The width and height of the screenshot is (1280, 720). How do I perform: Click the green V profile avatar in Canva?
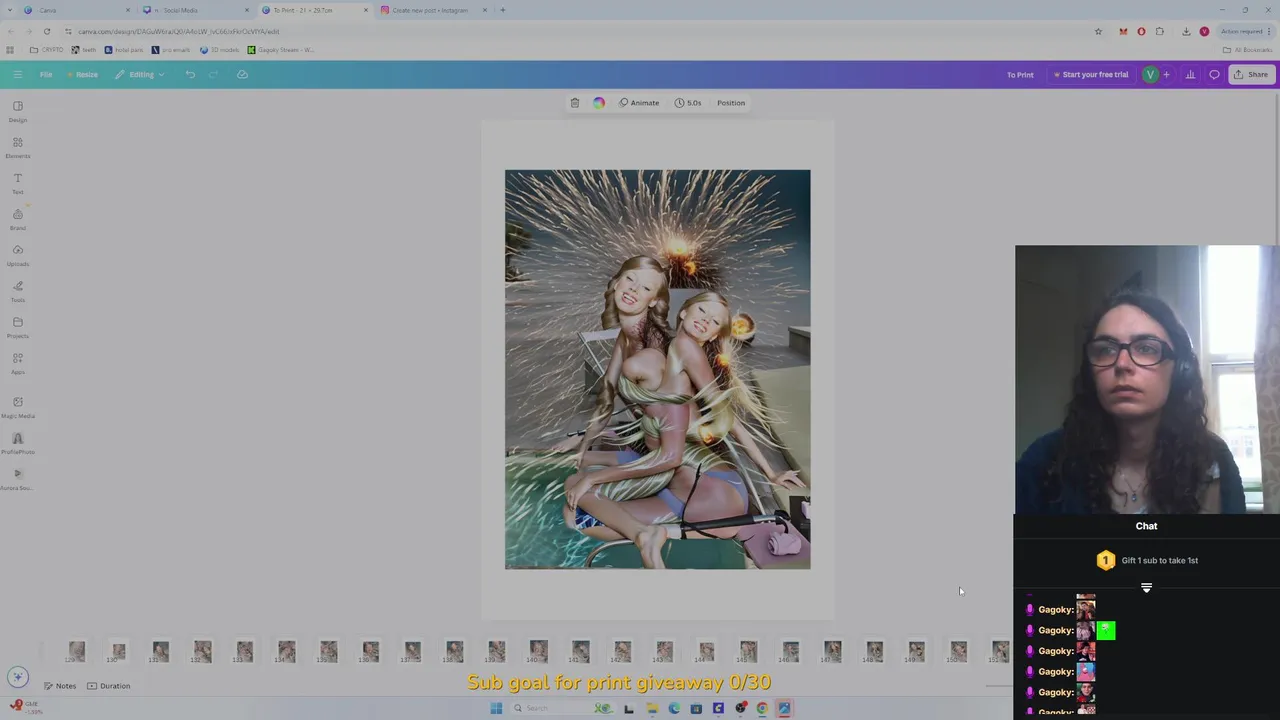point(1150,75)
